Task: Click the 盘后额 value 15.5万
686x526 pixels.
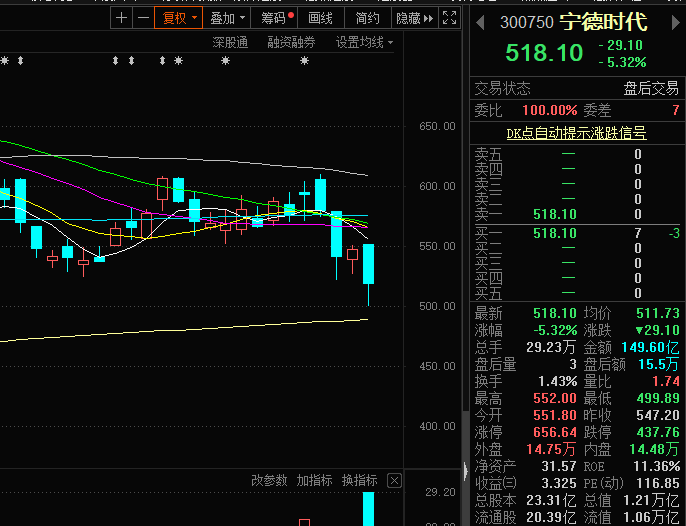Action: coord(658,365)
